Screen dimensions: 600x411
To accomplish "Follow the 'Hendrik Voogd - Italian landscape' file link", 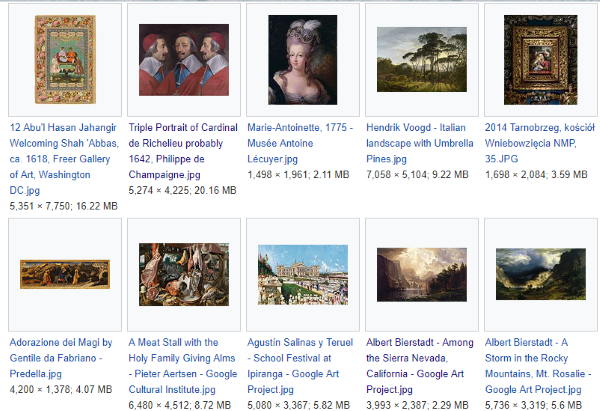I will pyautogui.click(x=420, y=143).
